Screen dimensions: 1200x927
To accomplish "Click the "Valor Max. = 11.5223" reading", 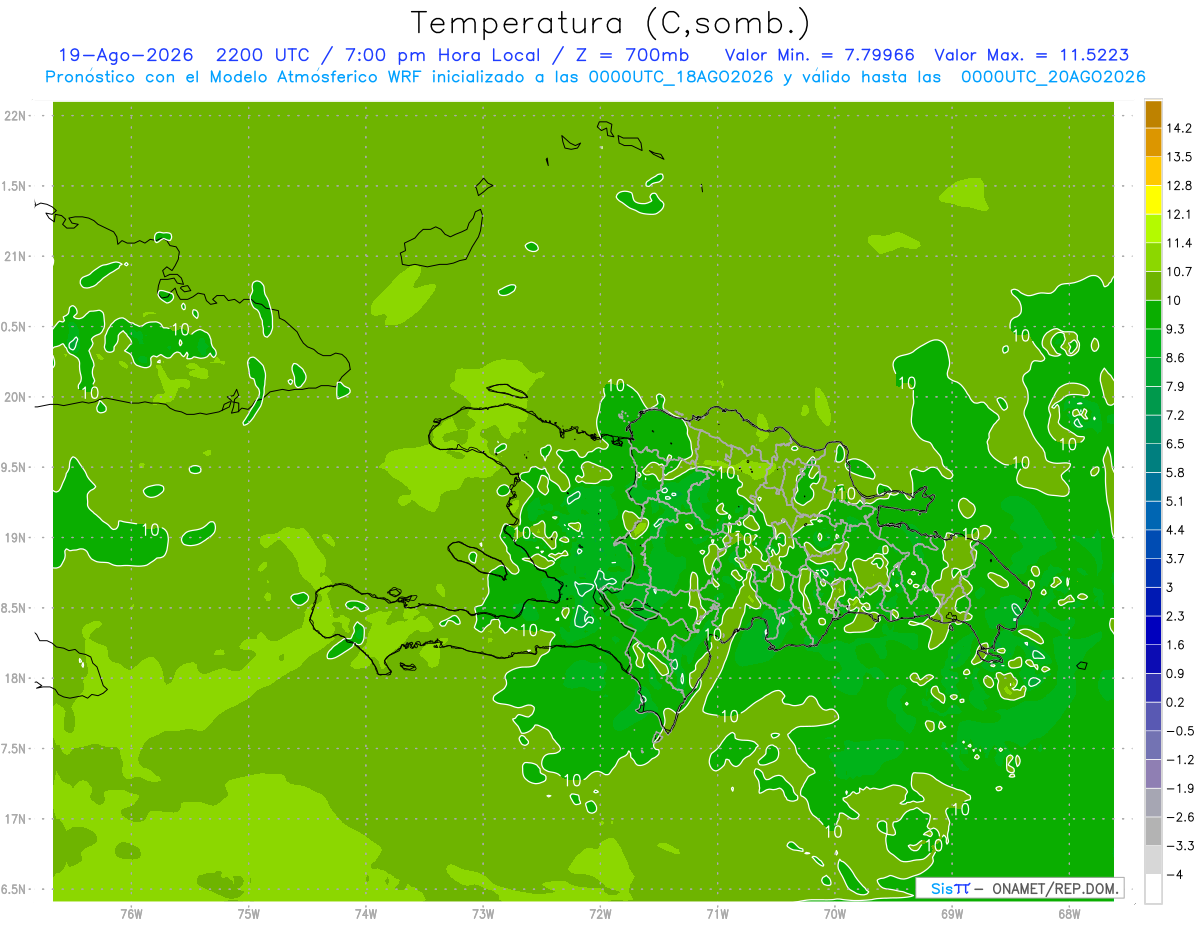I will pos(1032,55).
